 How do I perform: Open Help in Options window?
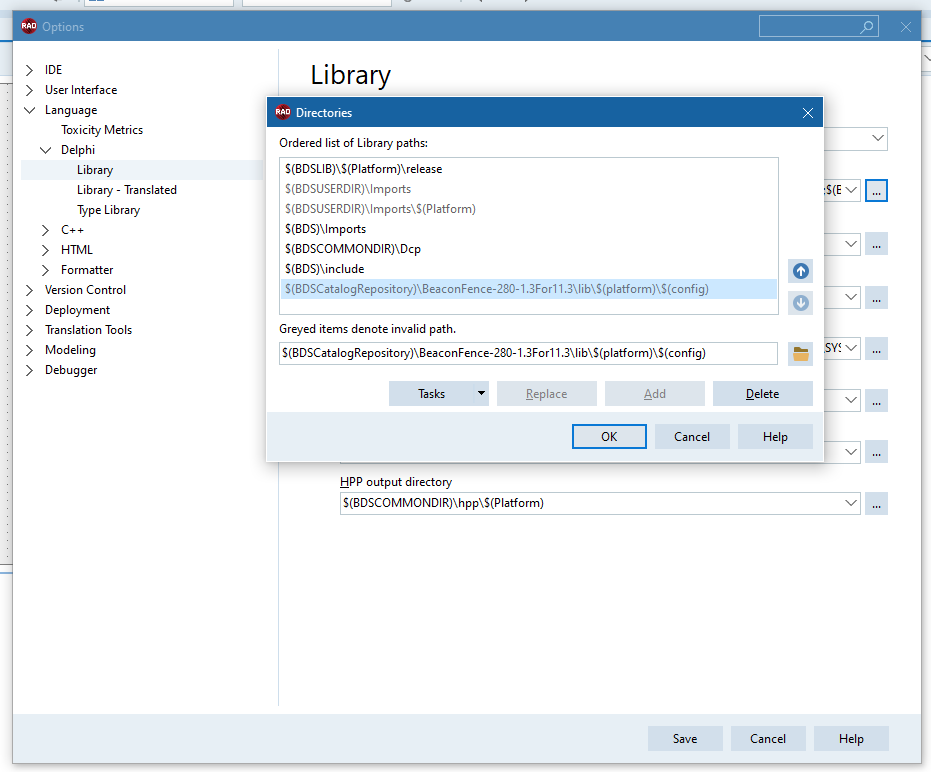(x=851, y=739)
